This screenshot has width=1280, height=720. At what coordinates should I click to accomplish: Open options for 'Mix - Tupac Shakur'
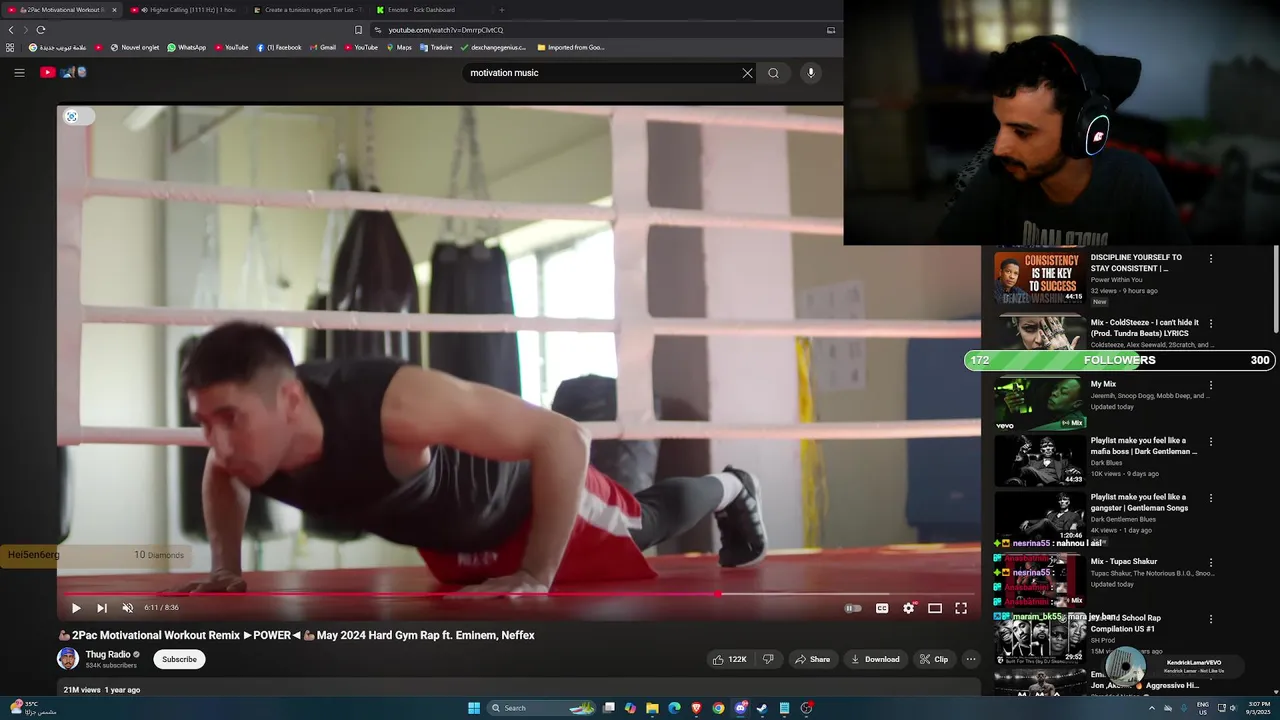1211,563
